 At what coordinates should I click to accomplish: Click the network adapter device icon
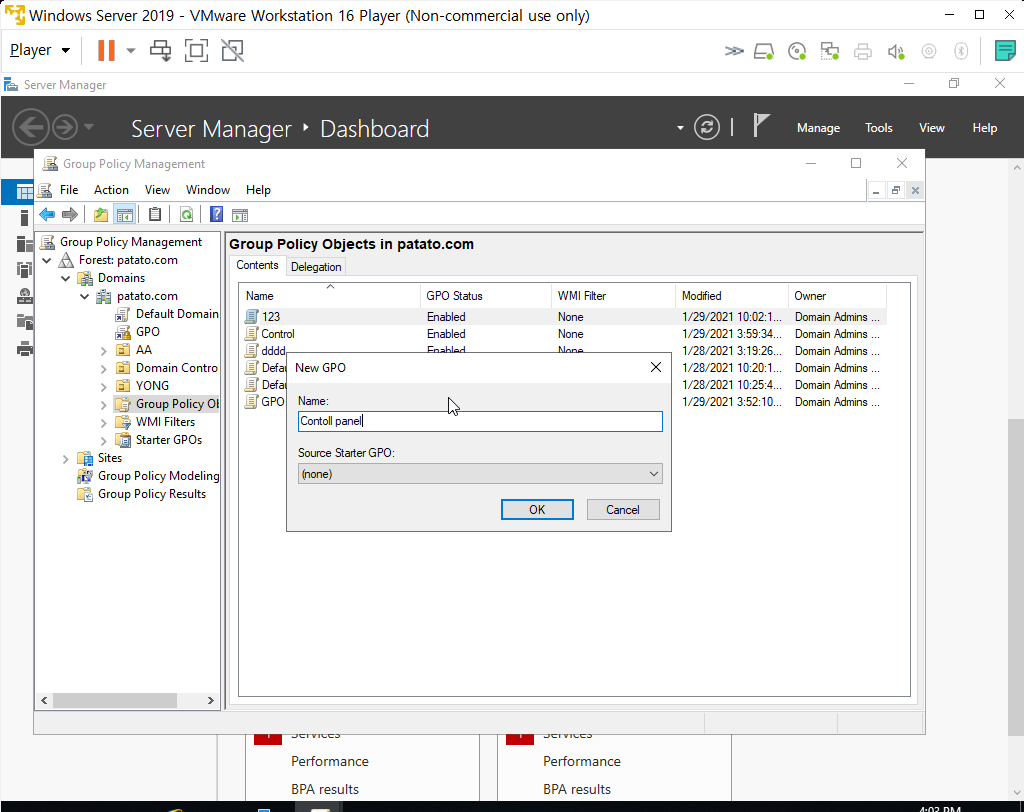829,51
